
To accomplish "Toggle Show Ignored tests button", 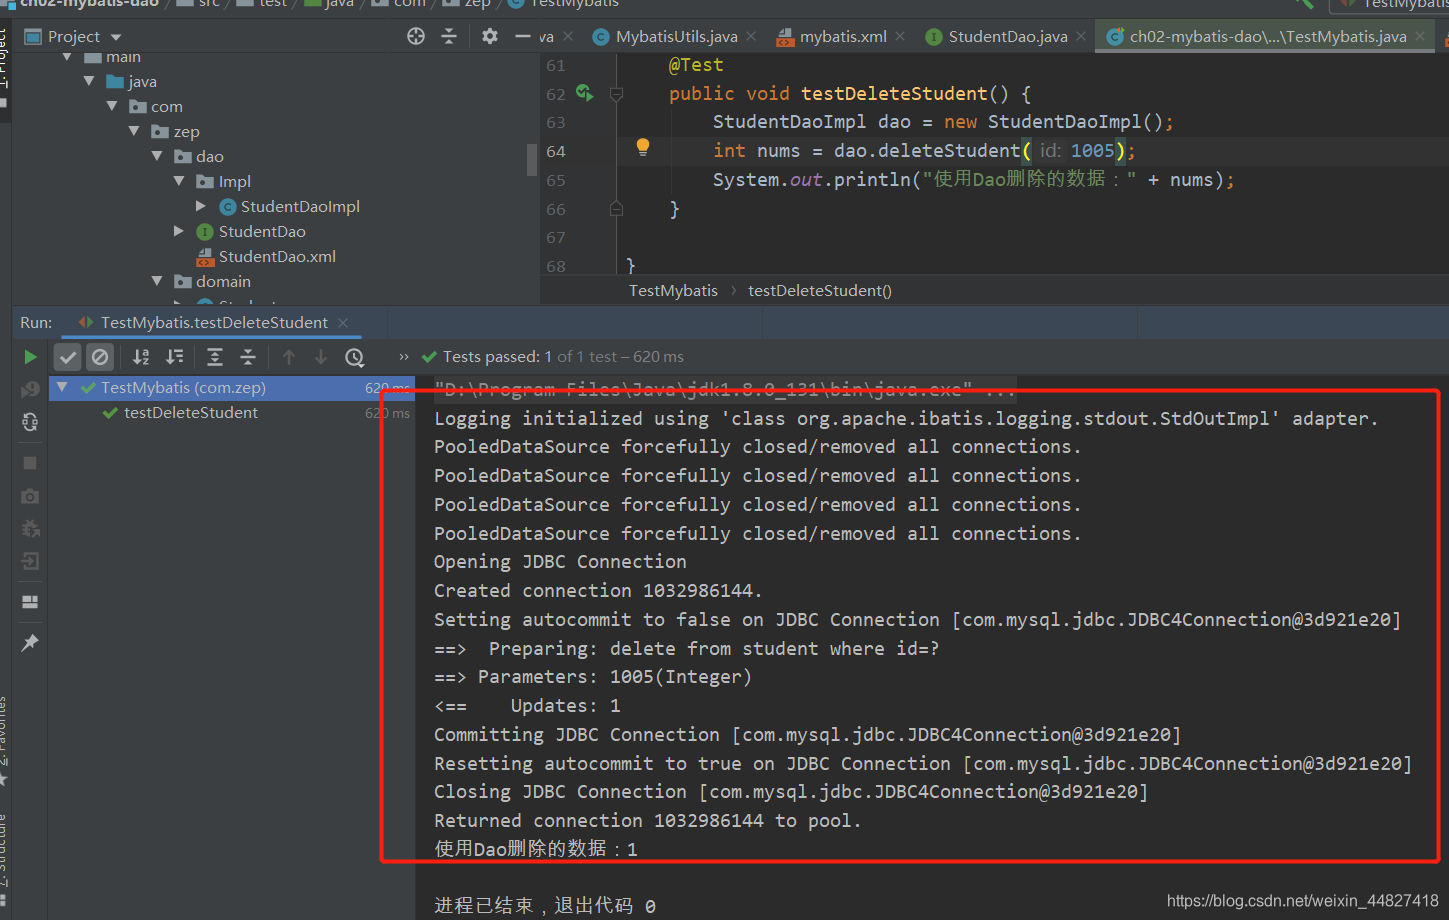I will 100,357.
